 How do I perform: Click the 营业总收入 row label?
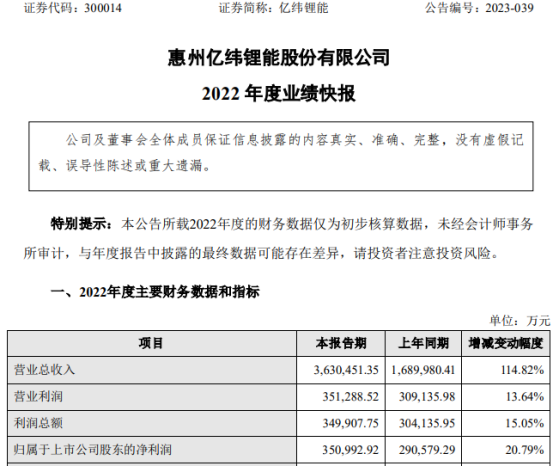click(45, 370)
